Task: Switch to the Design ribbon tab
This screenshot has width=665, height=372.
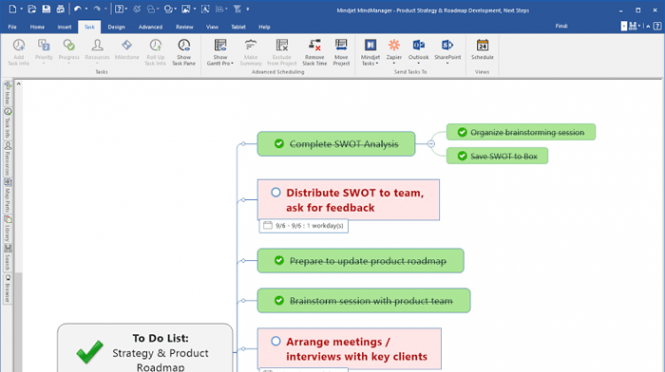Action: click(x=116, y=27)
